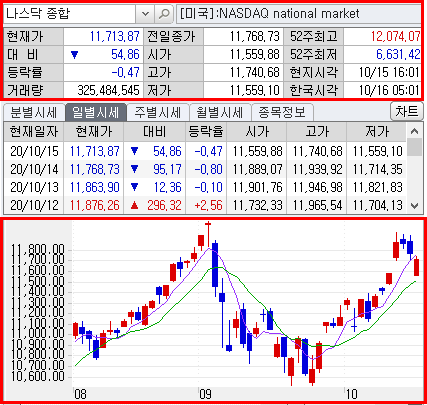Click the 나스닥 종합 input field
The image size is (427, 405).
[70, 14]
